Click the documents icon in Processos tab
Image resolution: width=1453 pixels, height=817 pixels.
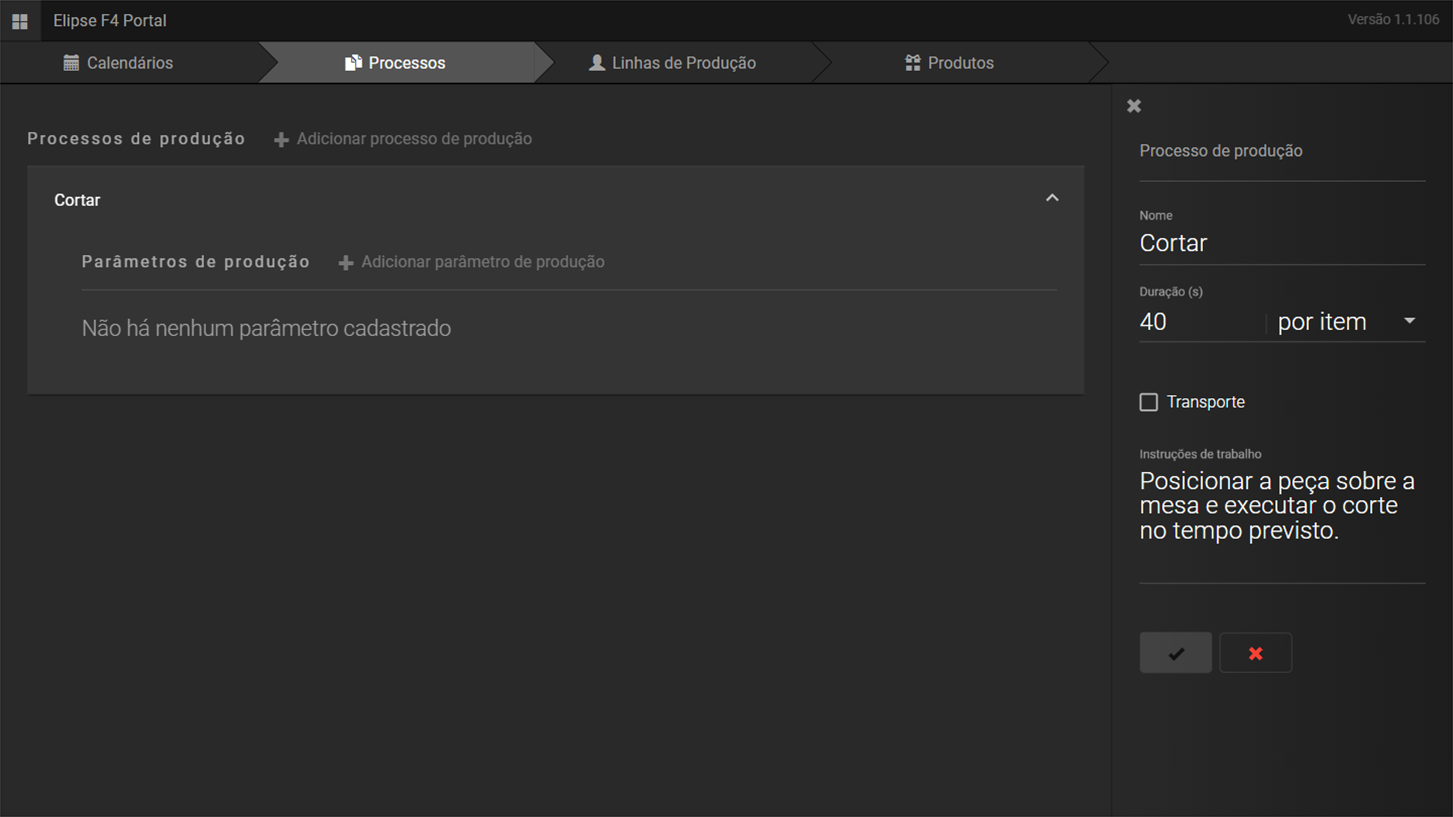[353, 63]
